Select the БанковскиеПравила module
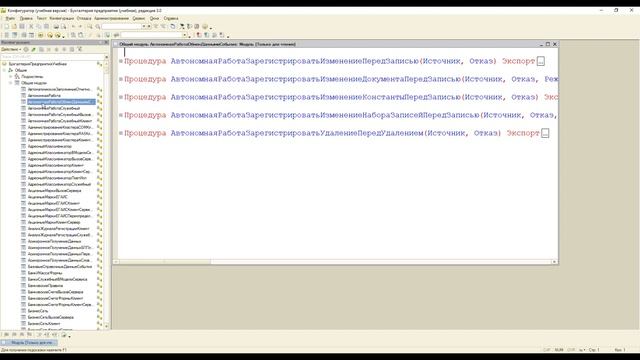The image size is (640, 360). point(45,285)
